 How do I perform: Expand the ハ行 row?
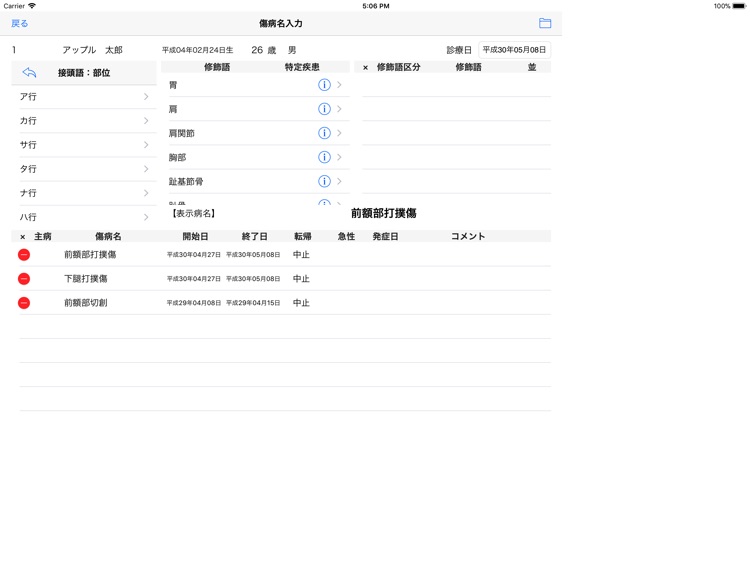84,217
